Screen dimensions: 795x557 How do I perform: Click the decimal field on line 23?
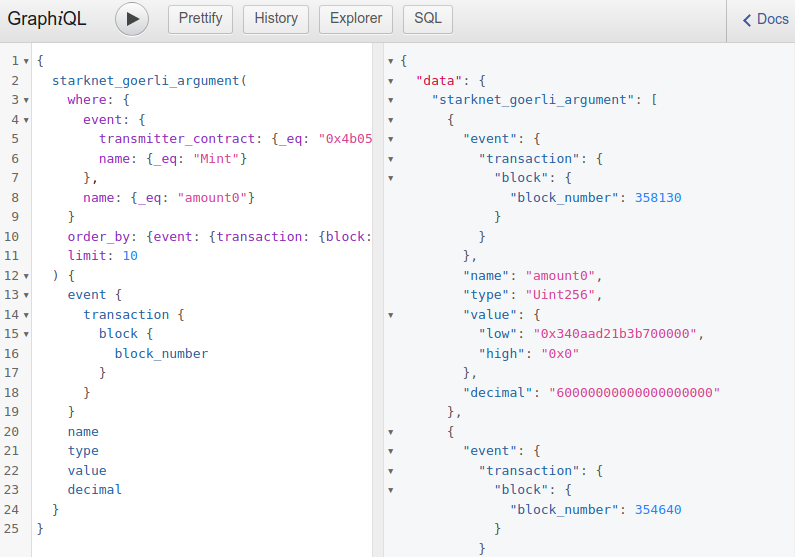coord(95,490)
